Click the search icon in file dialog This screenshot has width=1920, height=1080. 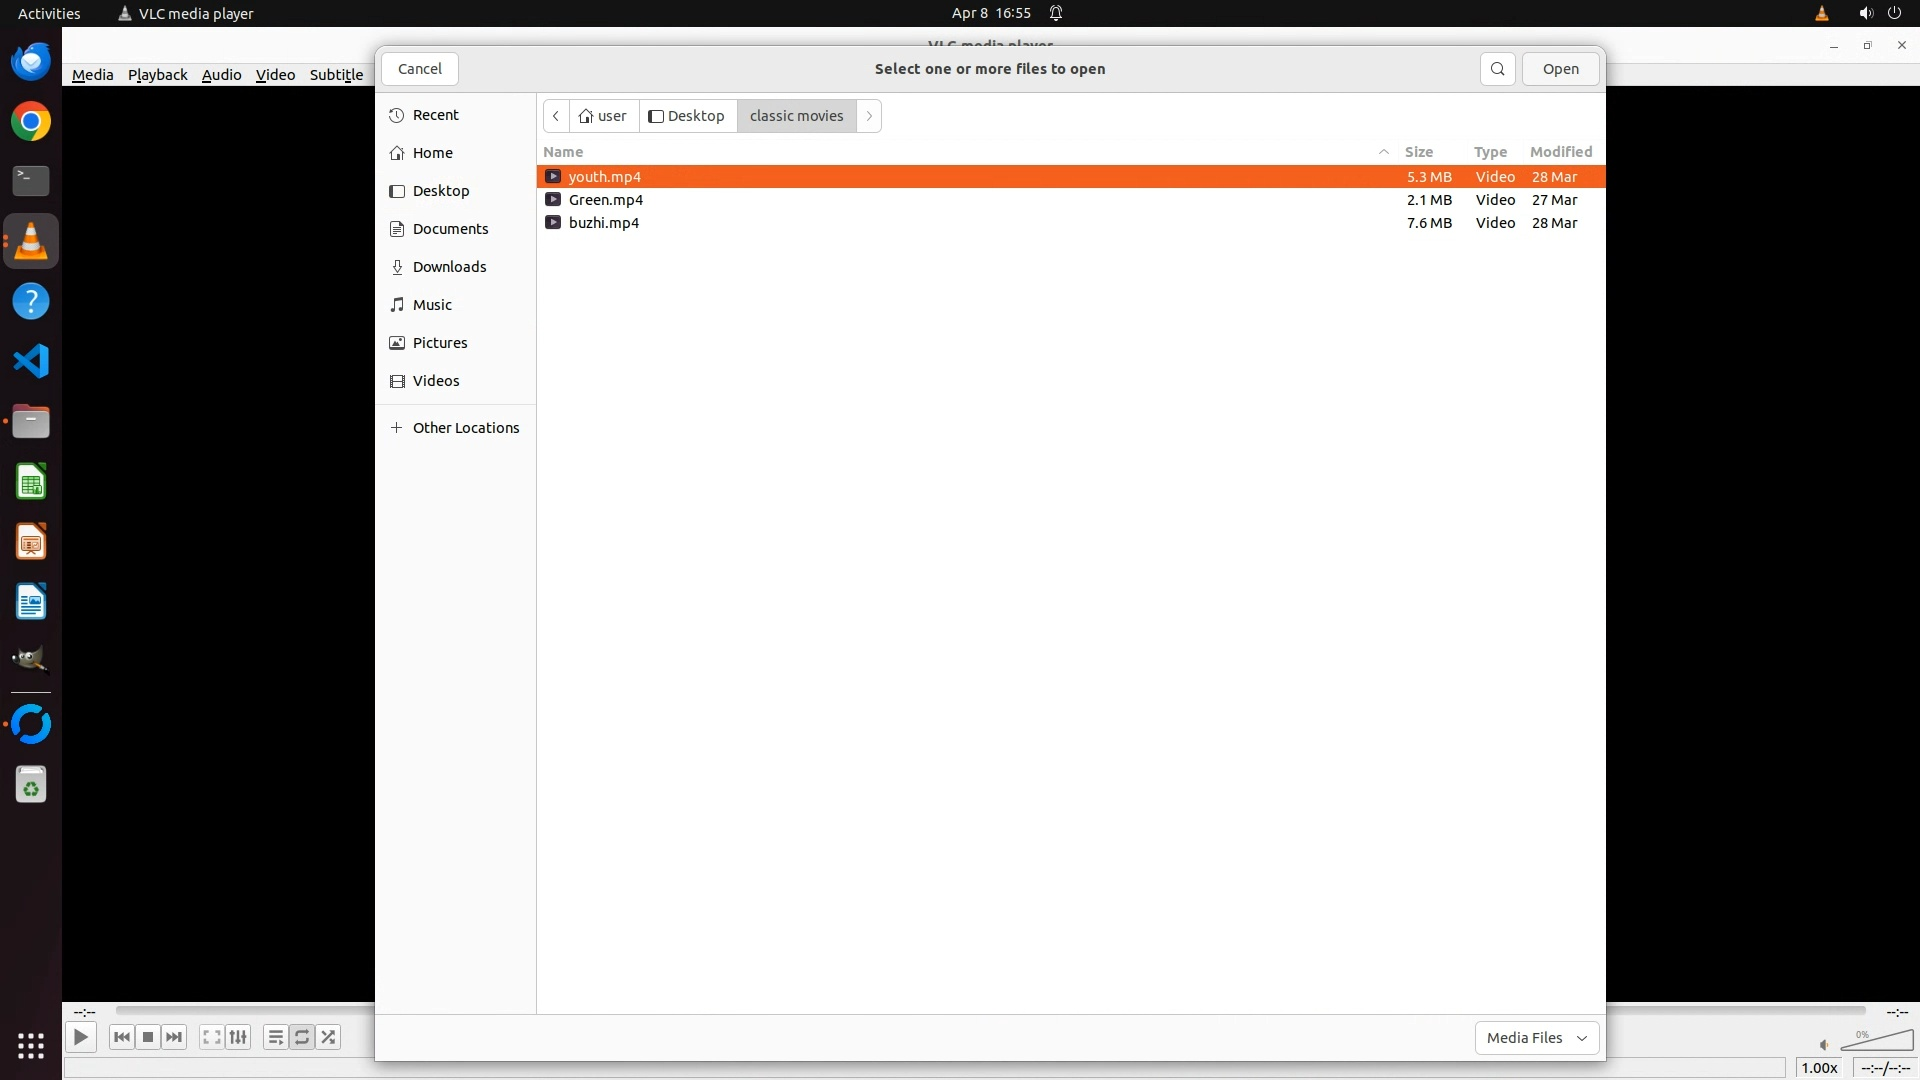click(x=1497, y=69)
